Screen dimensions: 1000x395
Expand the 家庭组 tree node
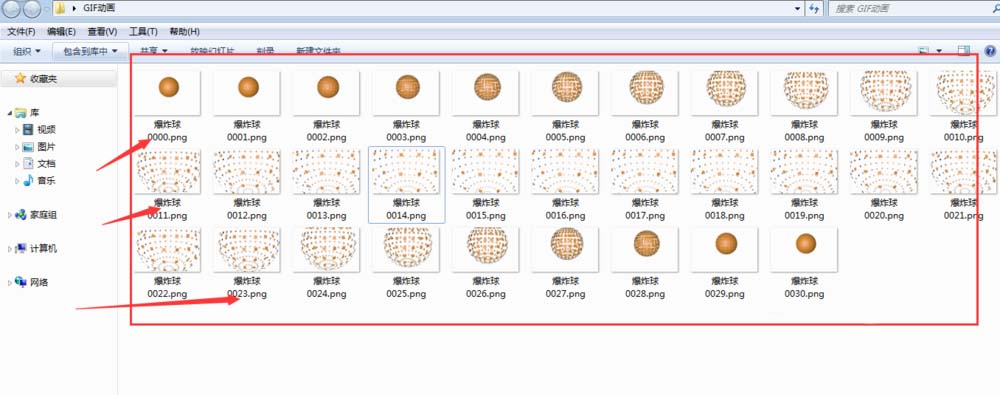[x=10, y=215]
